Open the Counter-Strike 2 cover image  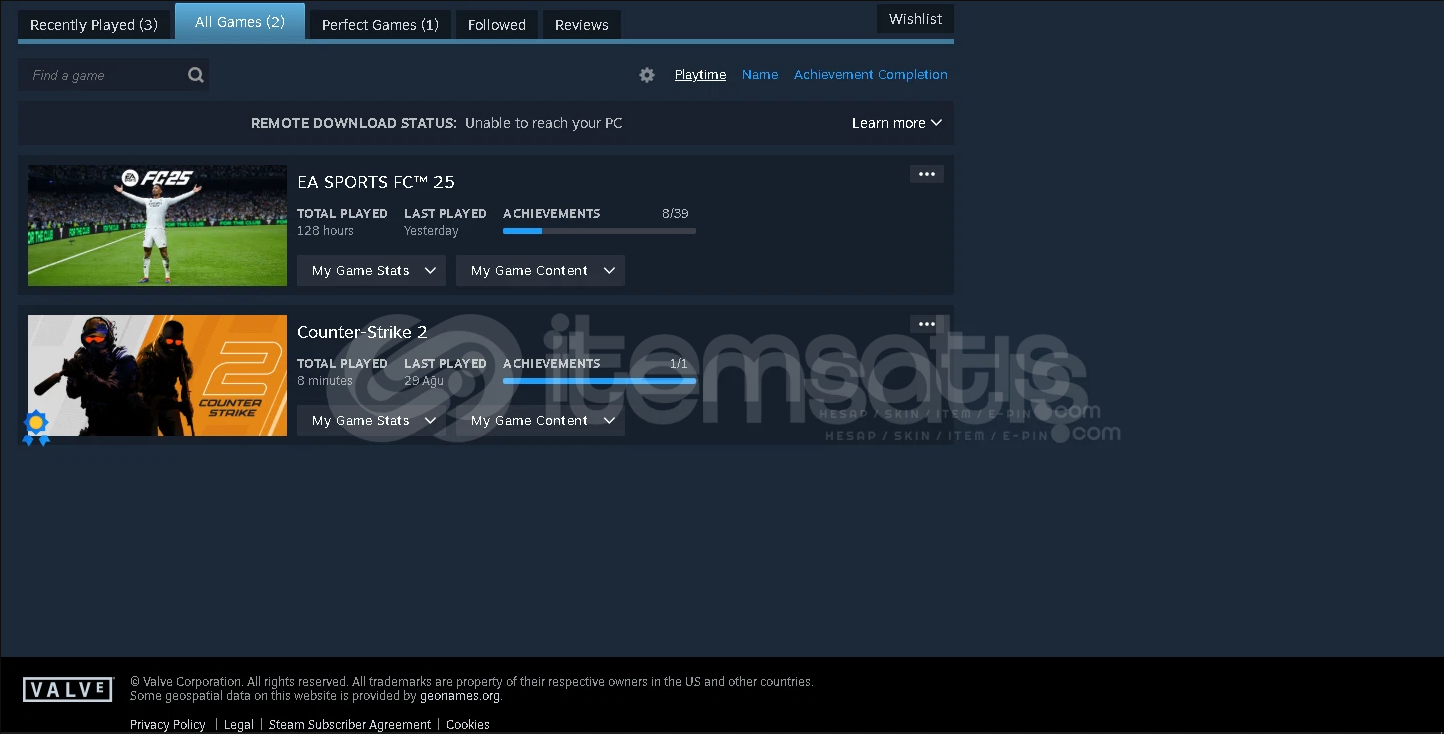pyautogui.click(x=157, y=375)
